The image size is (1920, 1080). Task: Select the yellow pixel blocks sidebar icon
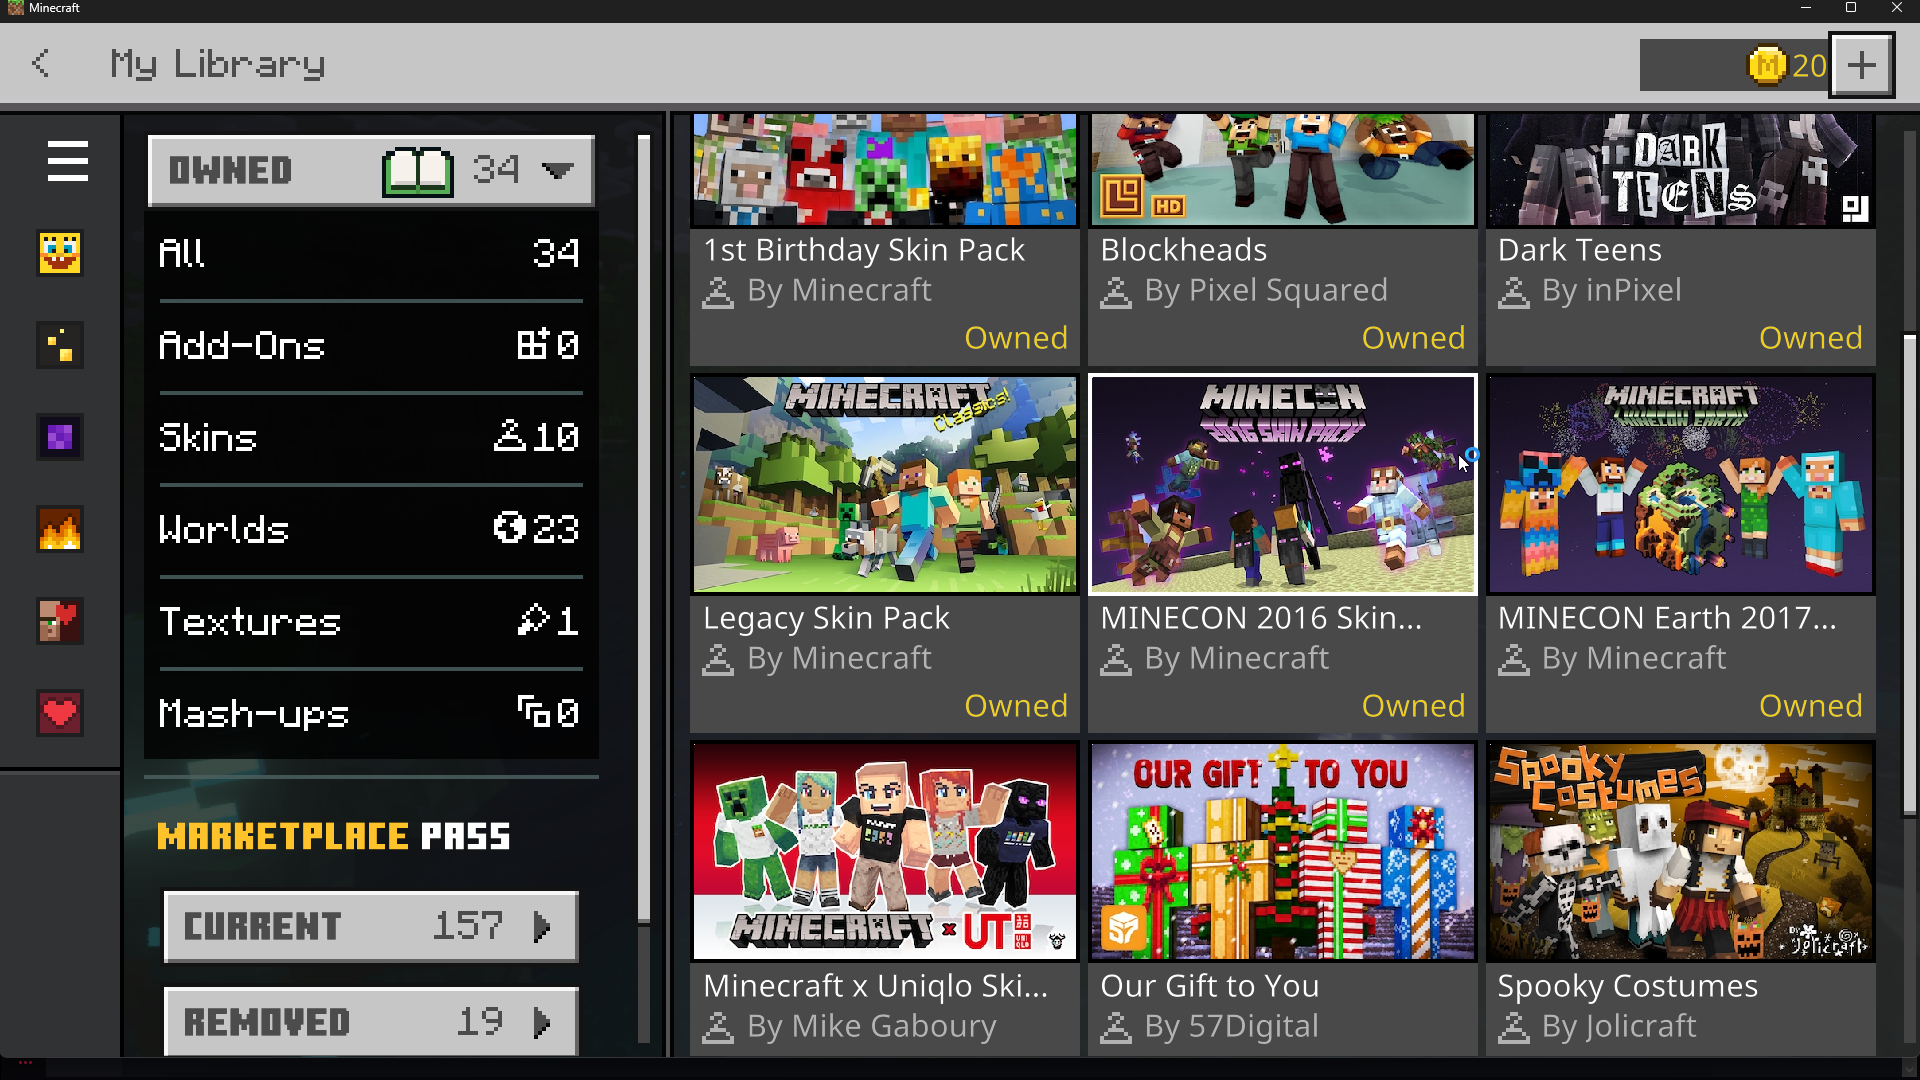[x=60, y=345]
